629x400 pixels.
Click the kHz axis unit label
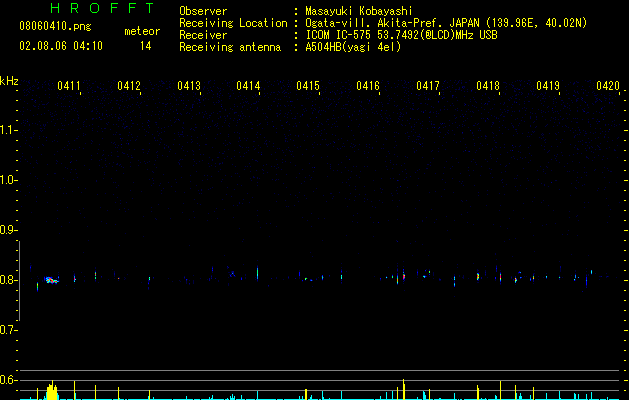[9, 81]
